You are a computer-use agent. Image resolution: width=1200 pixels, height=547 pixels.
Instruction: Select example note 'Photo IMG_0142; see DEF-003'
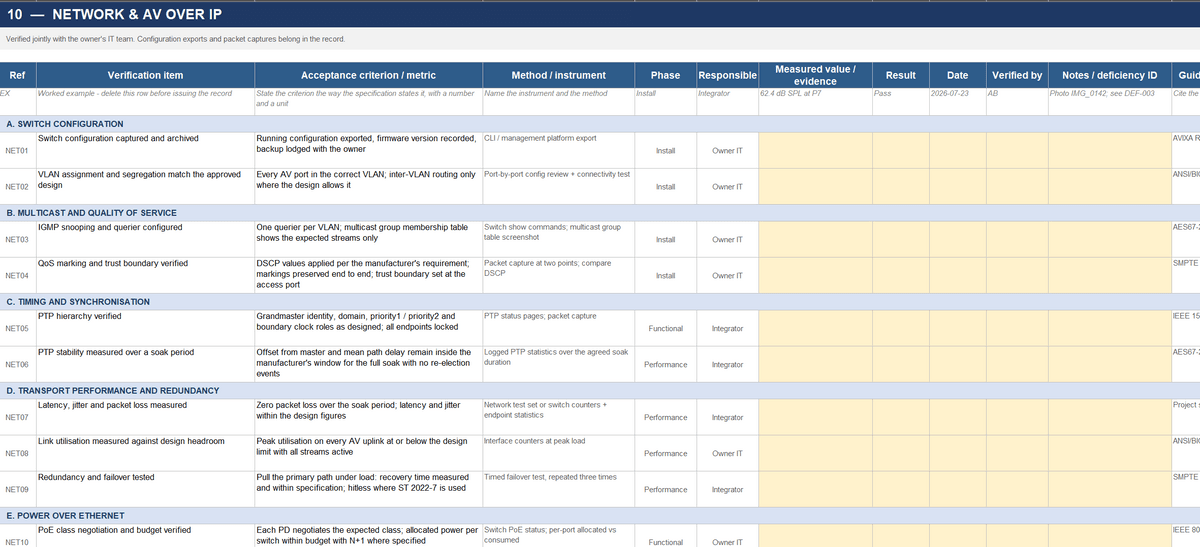click(x=1109, y=102)
